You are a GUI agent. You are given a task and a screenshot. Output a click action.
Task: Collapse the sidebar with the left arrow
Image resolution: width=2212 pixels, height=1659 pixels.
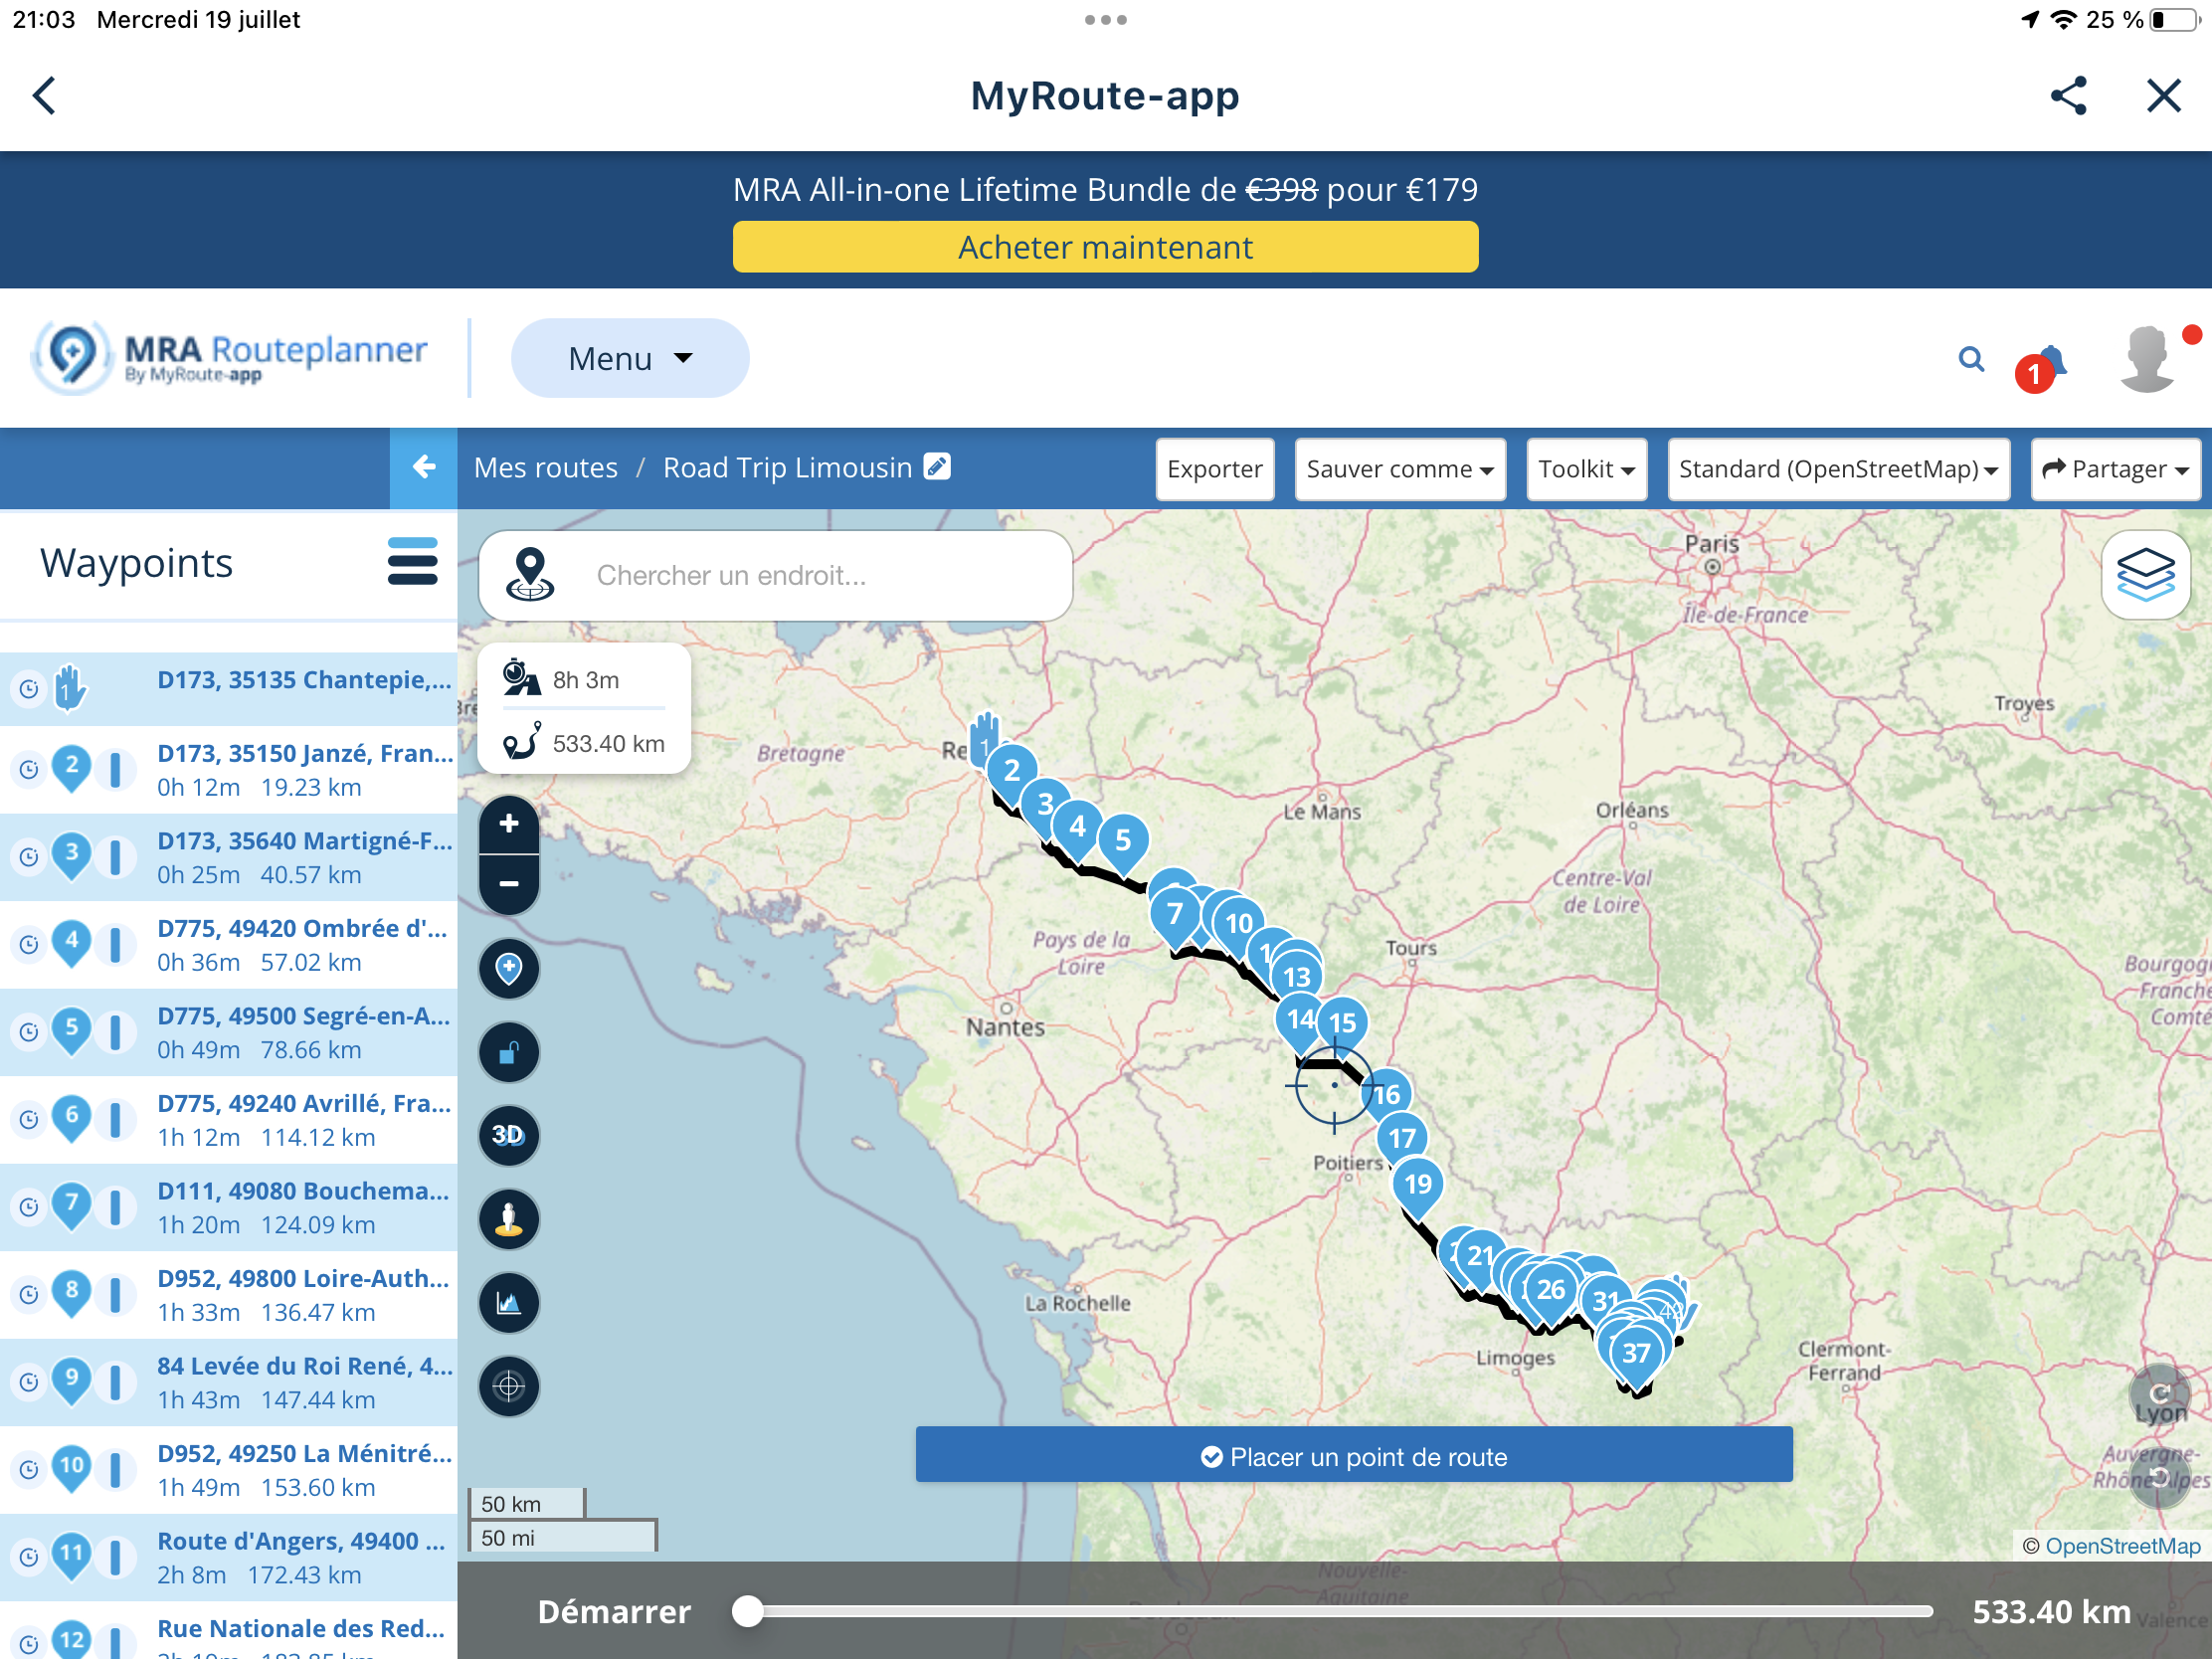pos(424,468)
